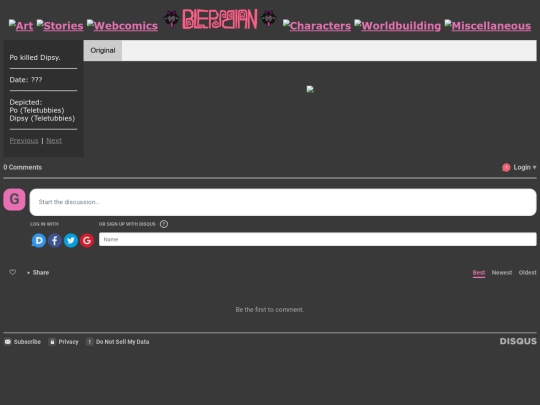Click the Subscribe link with envelope icon

[x=22, y=342]
